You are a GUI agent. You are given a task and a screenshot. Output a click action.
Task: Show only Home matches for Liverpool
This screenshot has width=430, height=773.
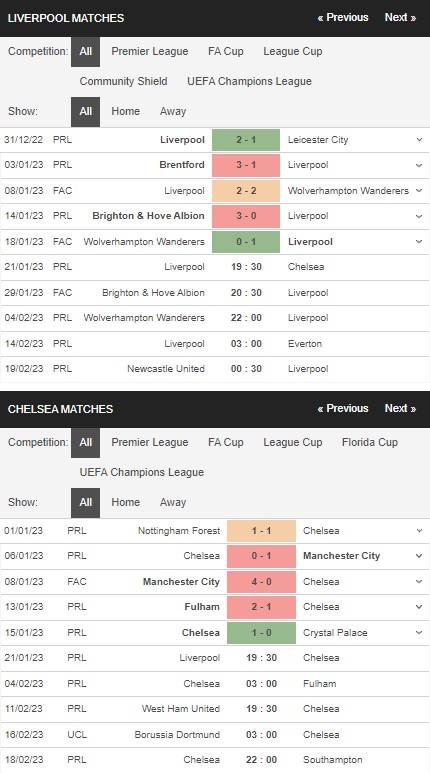point(125,111)
